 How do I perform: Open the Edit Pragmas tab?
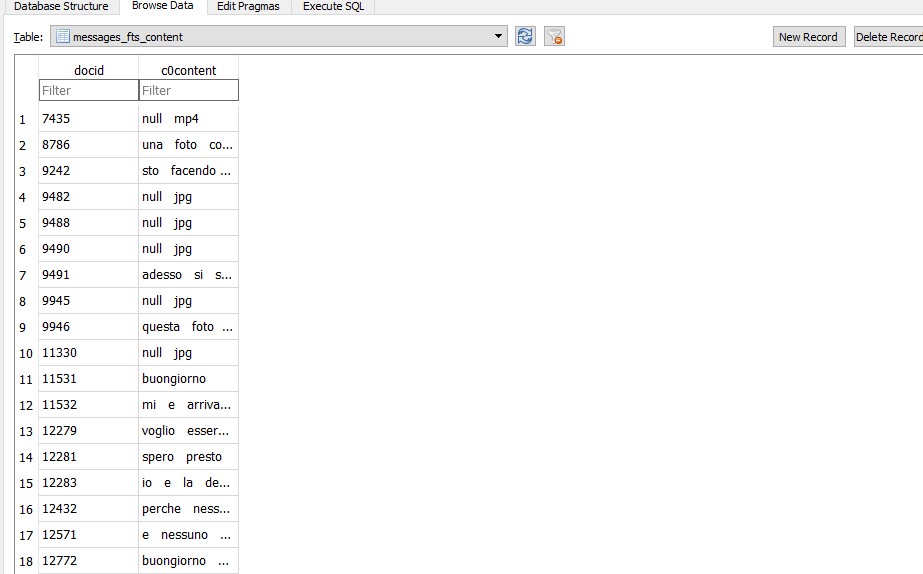point(248,6)
